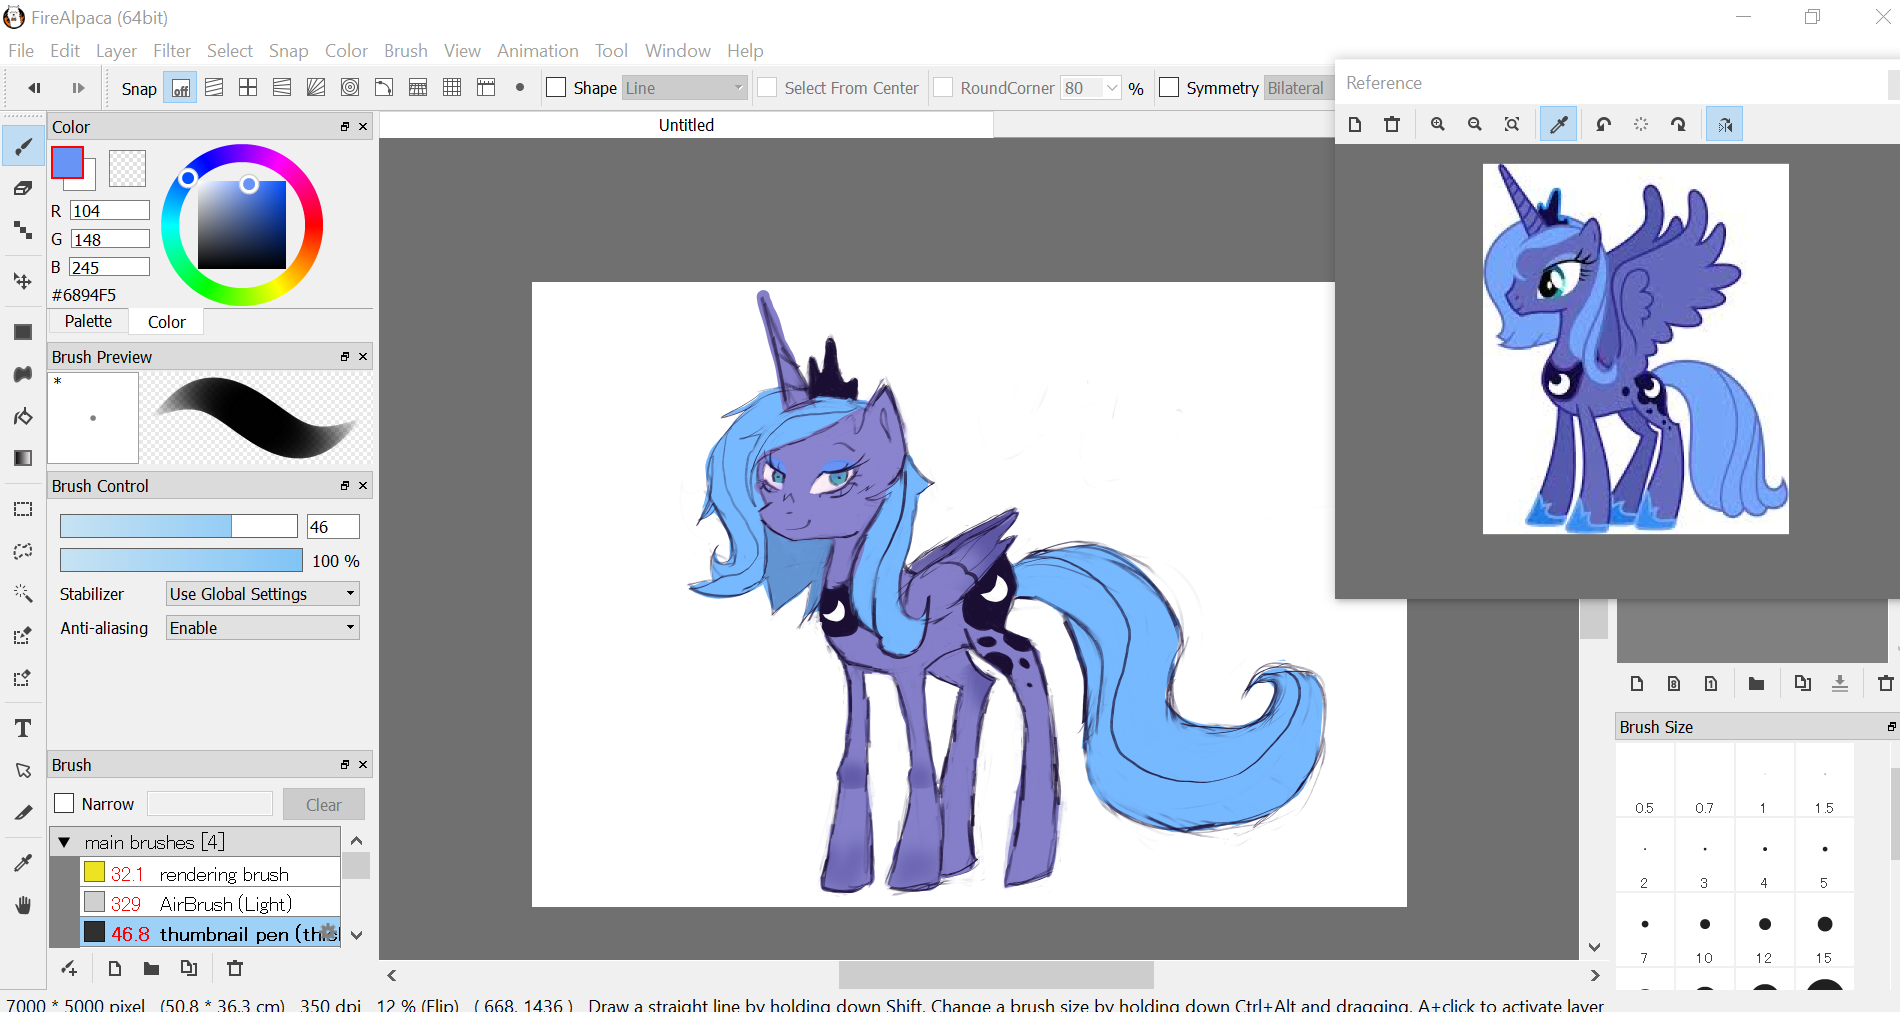Select the Gradient tool
The image size is (1900, 1012).
point(23,458)
